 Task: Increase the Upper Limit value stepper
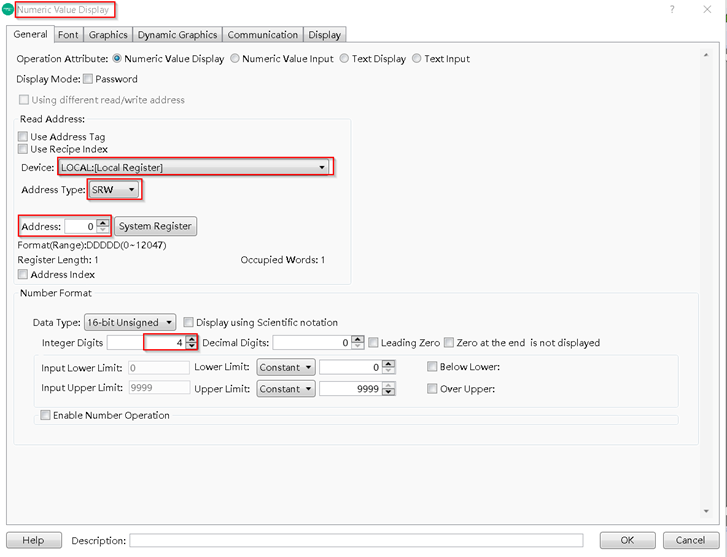tap(388, 385)
